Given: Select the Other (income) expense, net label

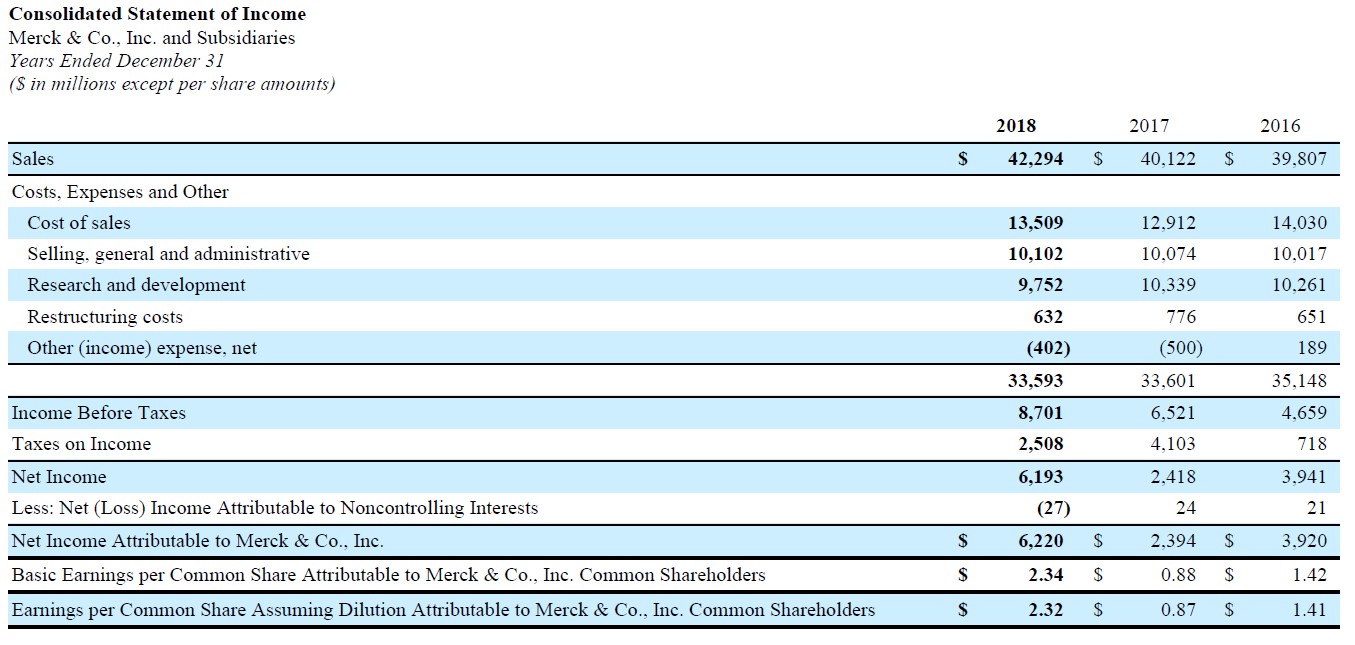Looking at the screenshot, I should pyautogui.click(x=142, y=348).
